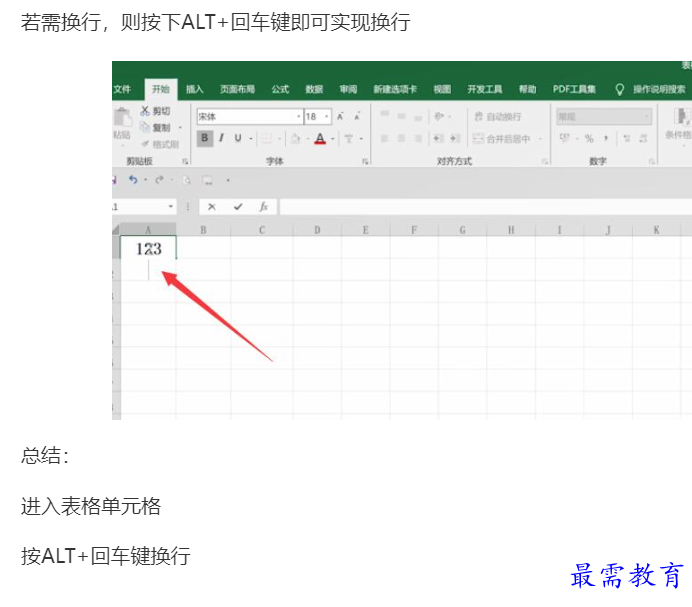Screen dimensions: 692x607
Task: Expand the Name Box dropdown
Action: [x=170, y=207]
